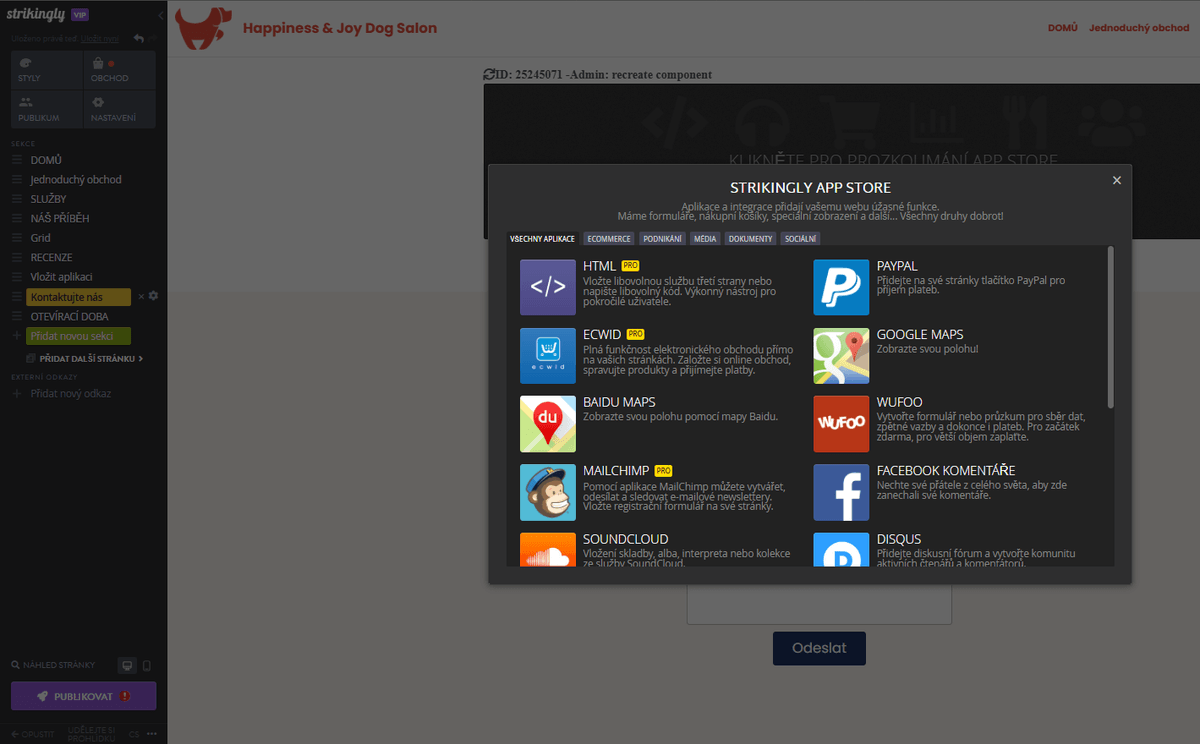Click the Uložit nyní link
This screenshot has height=744, width=1200.
(x=100, y=38)
